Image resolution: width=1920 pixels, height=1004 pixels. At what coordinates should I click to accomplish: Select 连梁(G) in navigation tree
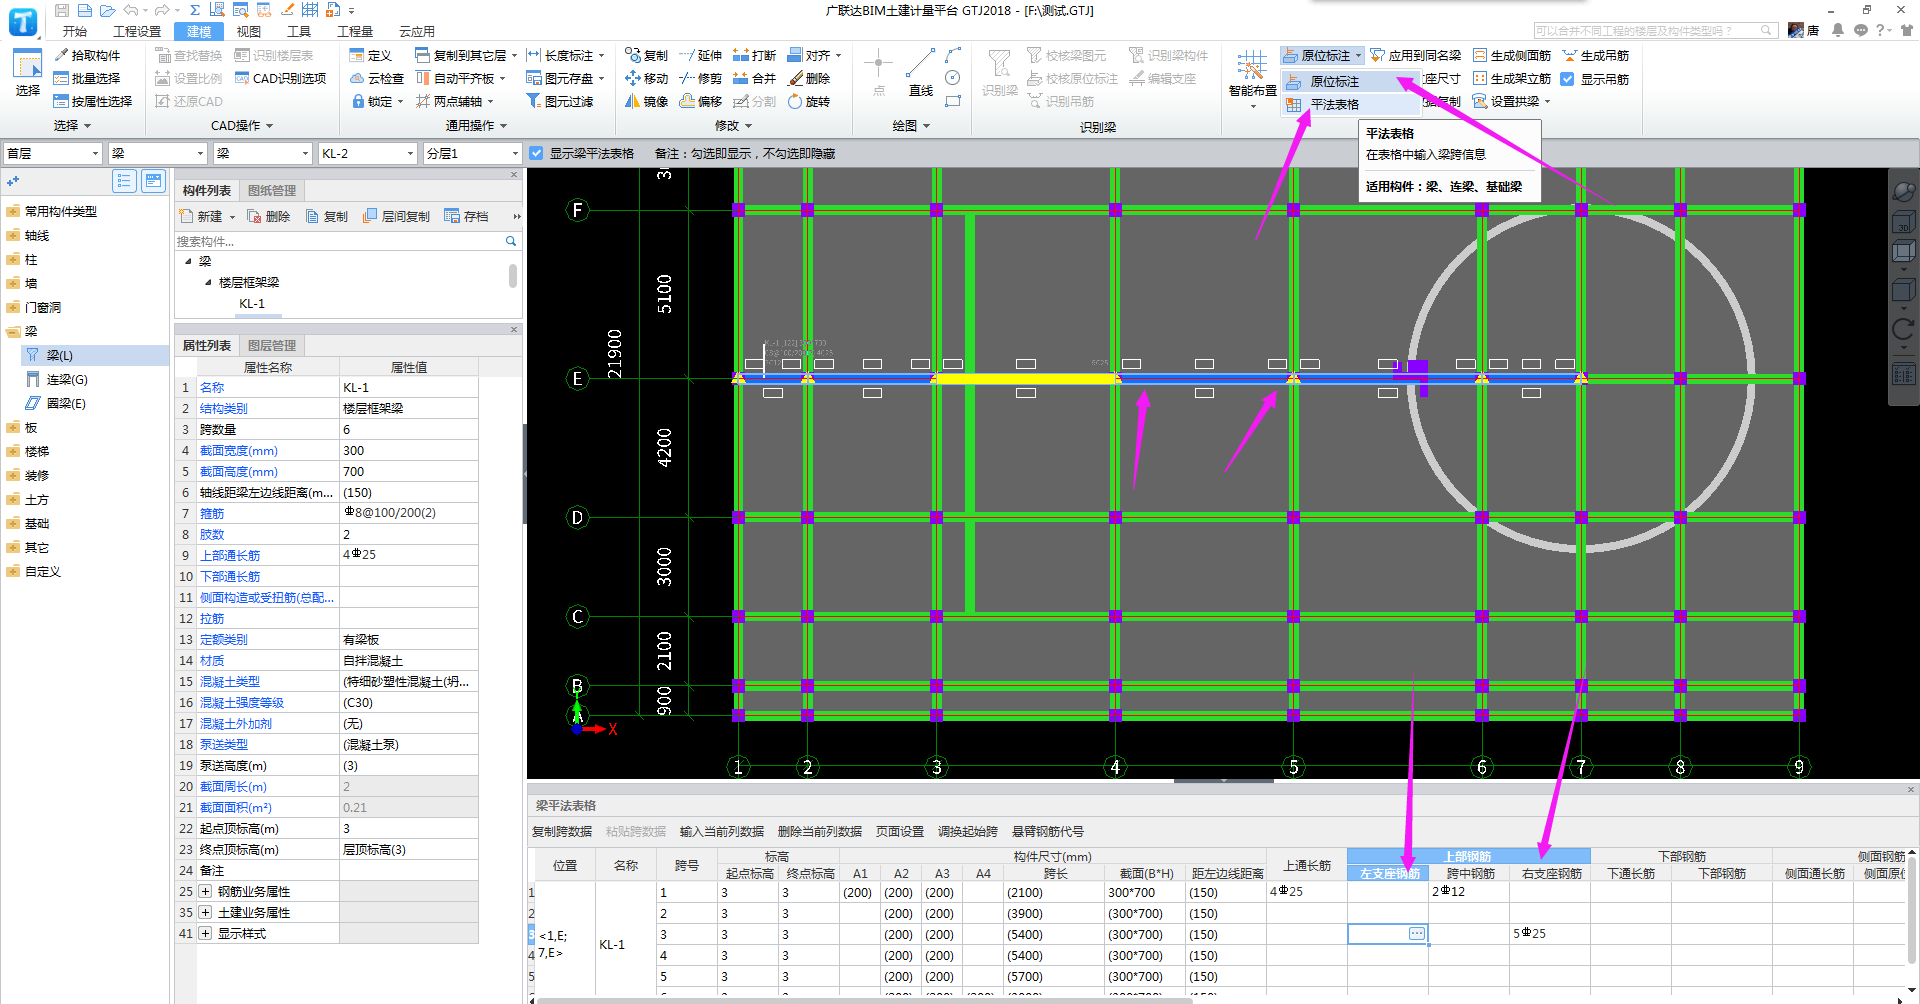tap(67, 379)
